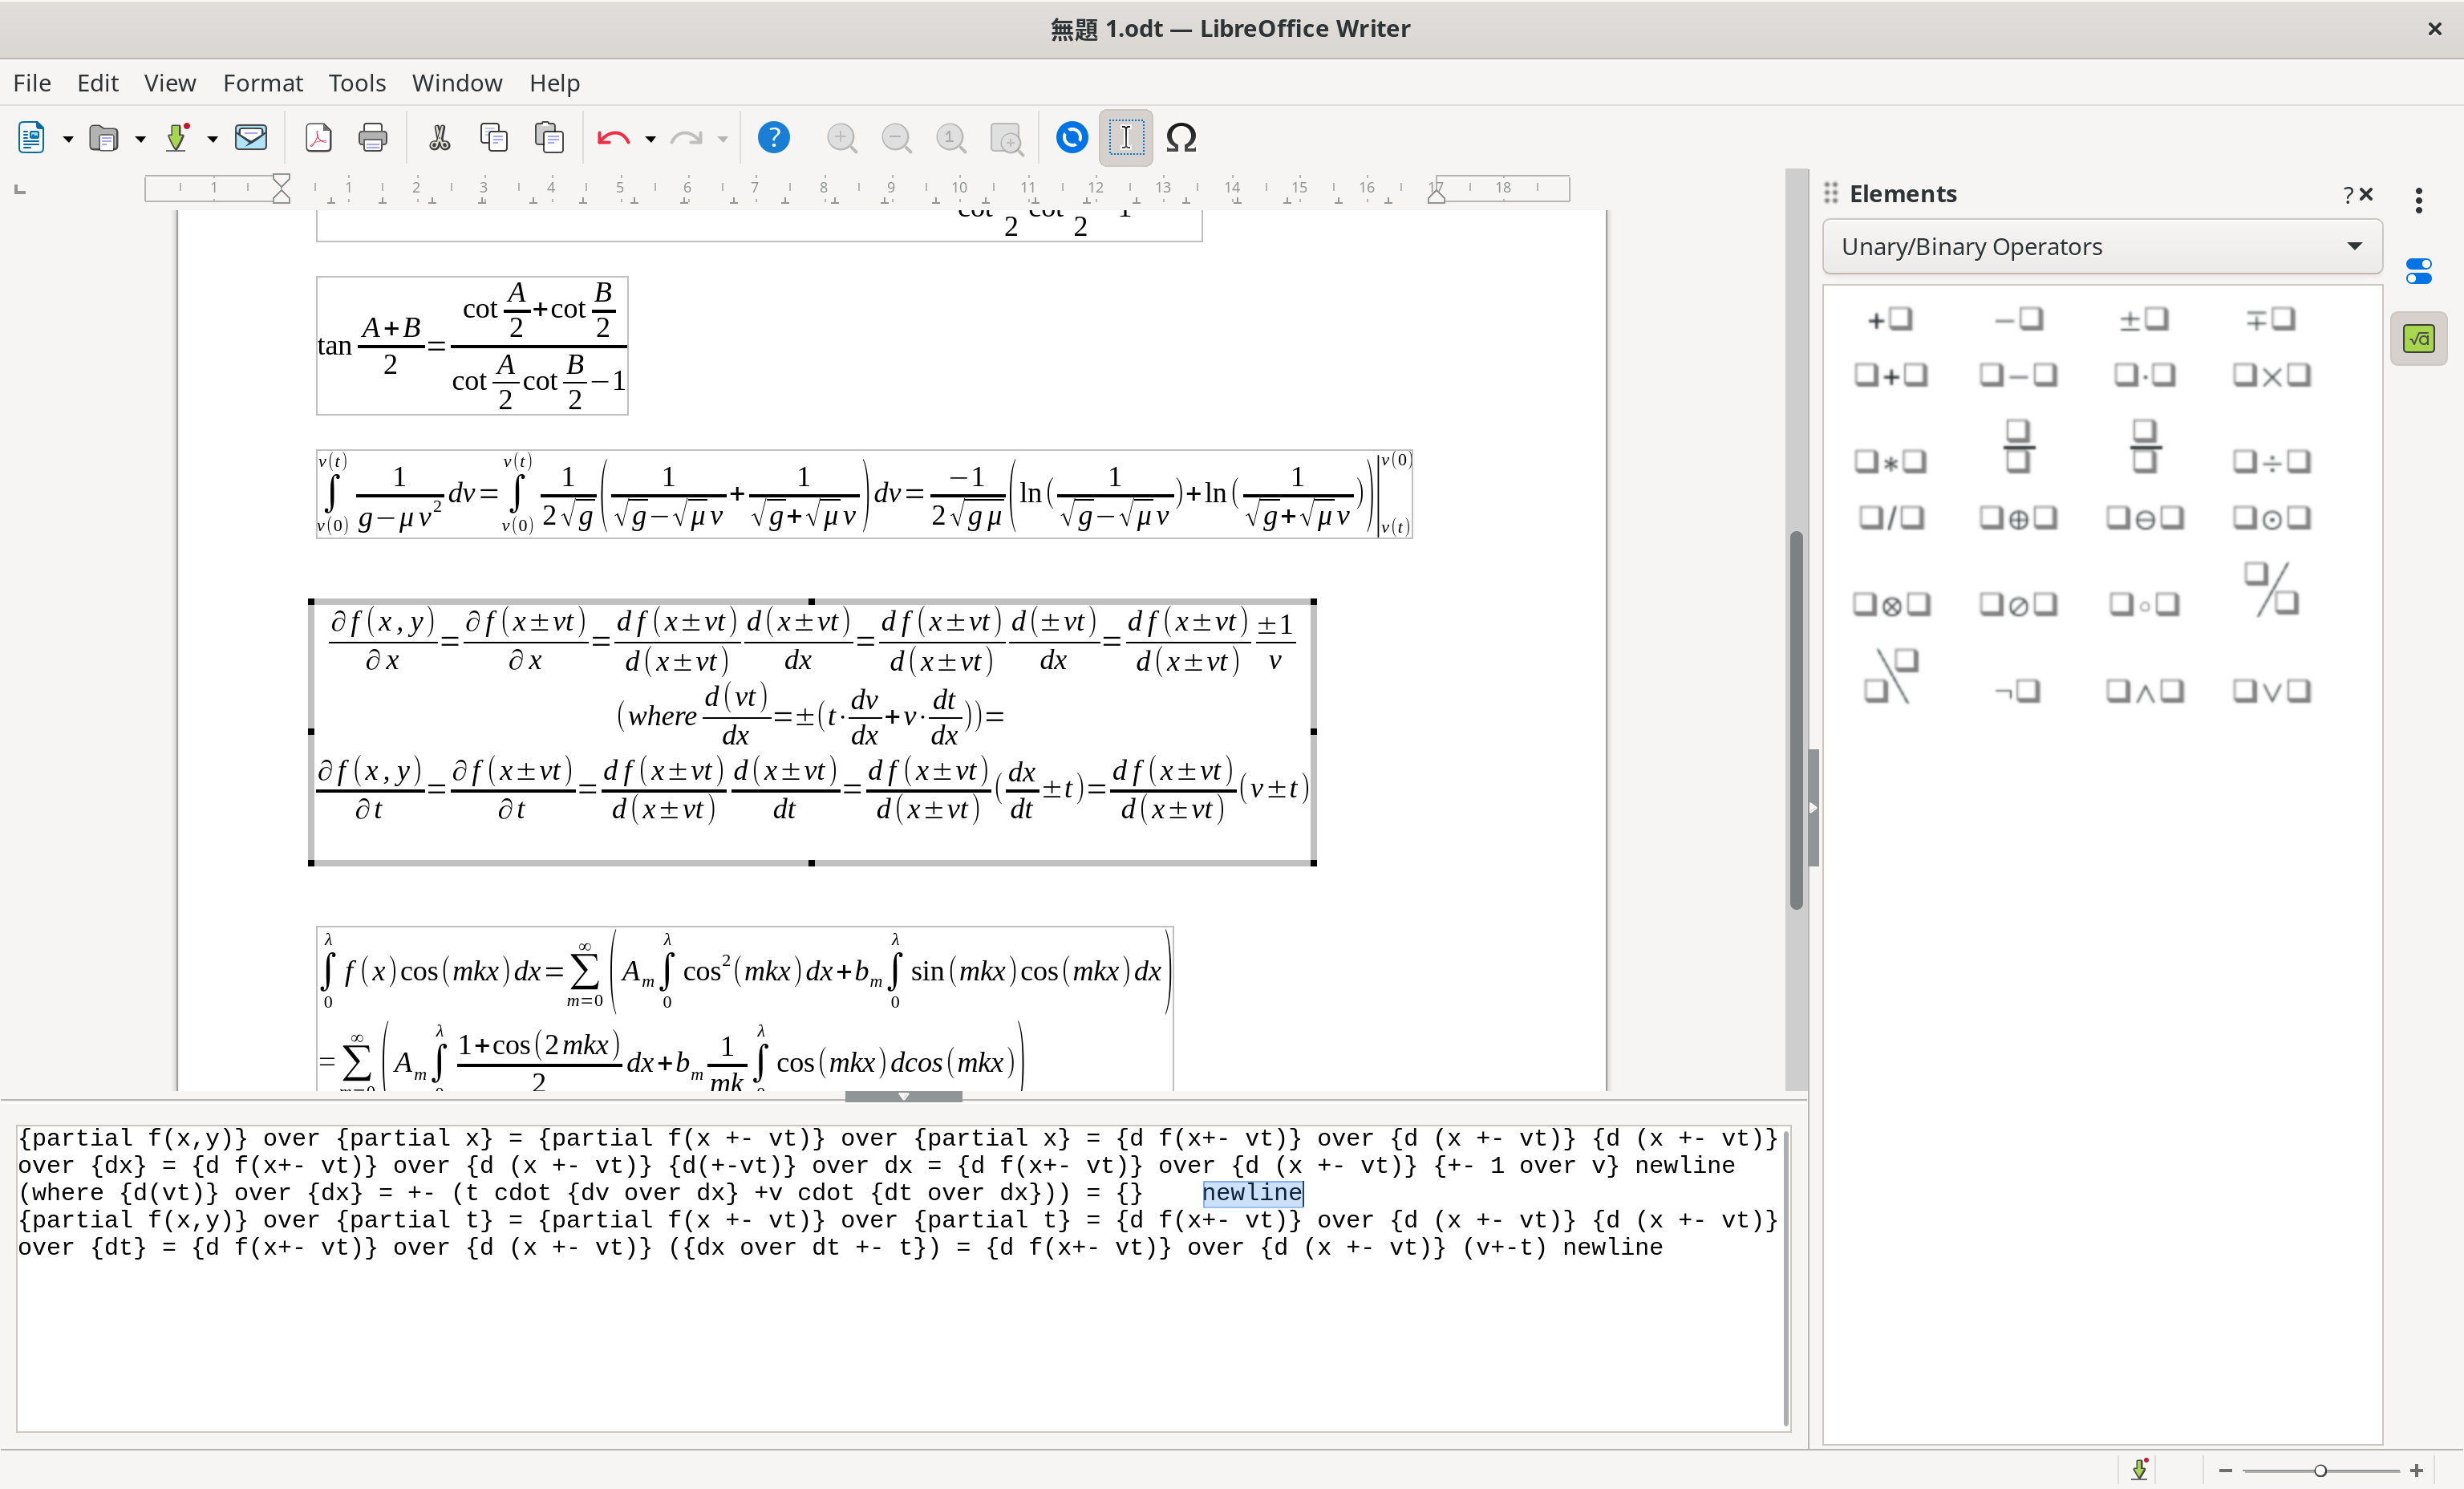This screenshot has width=2464, height=1489.
Task: Open the Unary/Binary Operators dropdown
Action: [2101, 247]
